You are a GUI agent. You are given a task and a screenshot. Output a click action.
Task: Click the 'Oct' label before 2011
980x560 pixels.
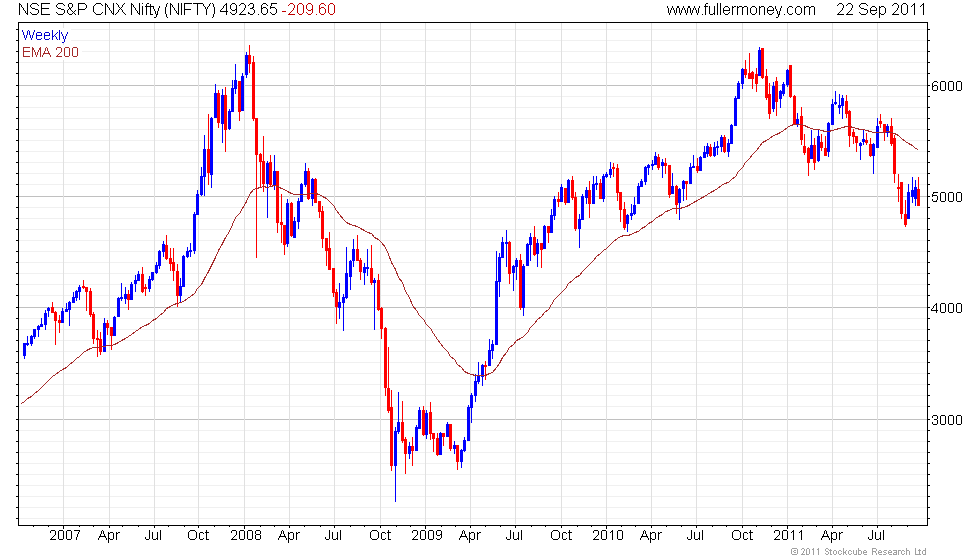(x=742, y=536)
